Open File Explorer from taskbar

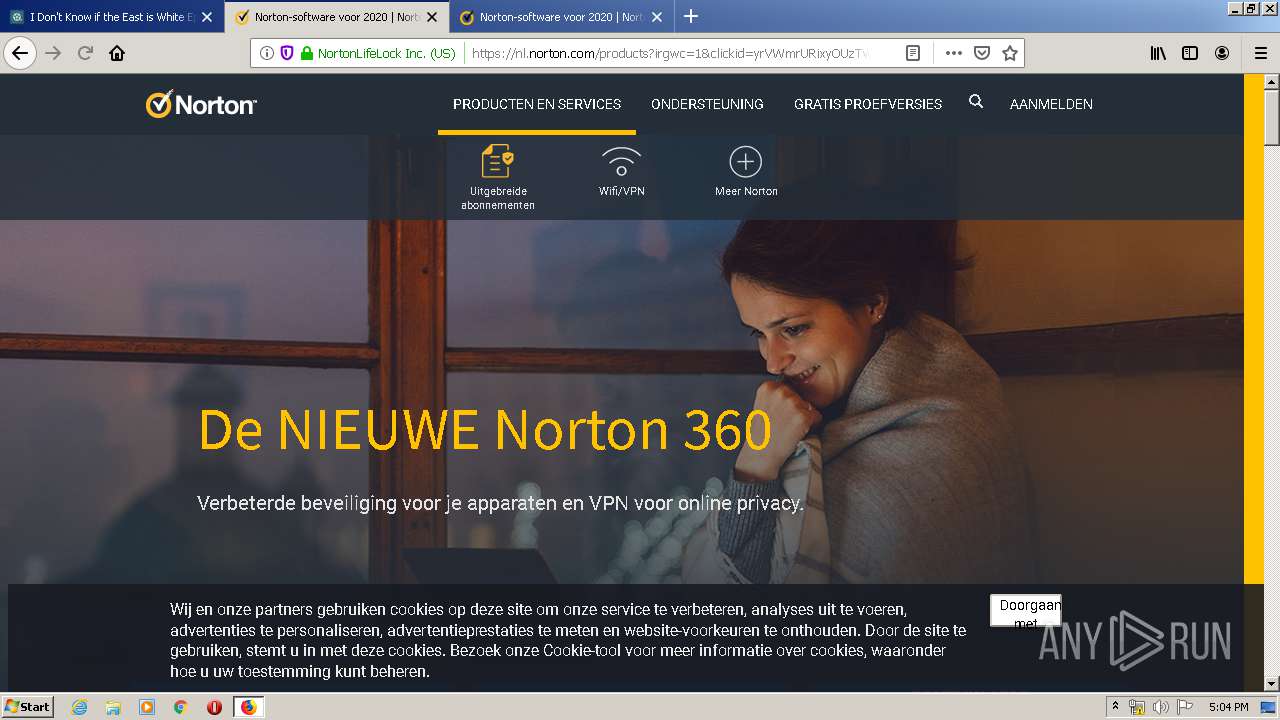coord(113,707)
